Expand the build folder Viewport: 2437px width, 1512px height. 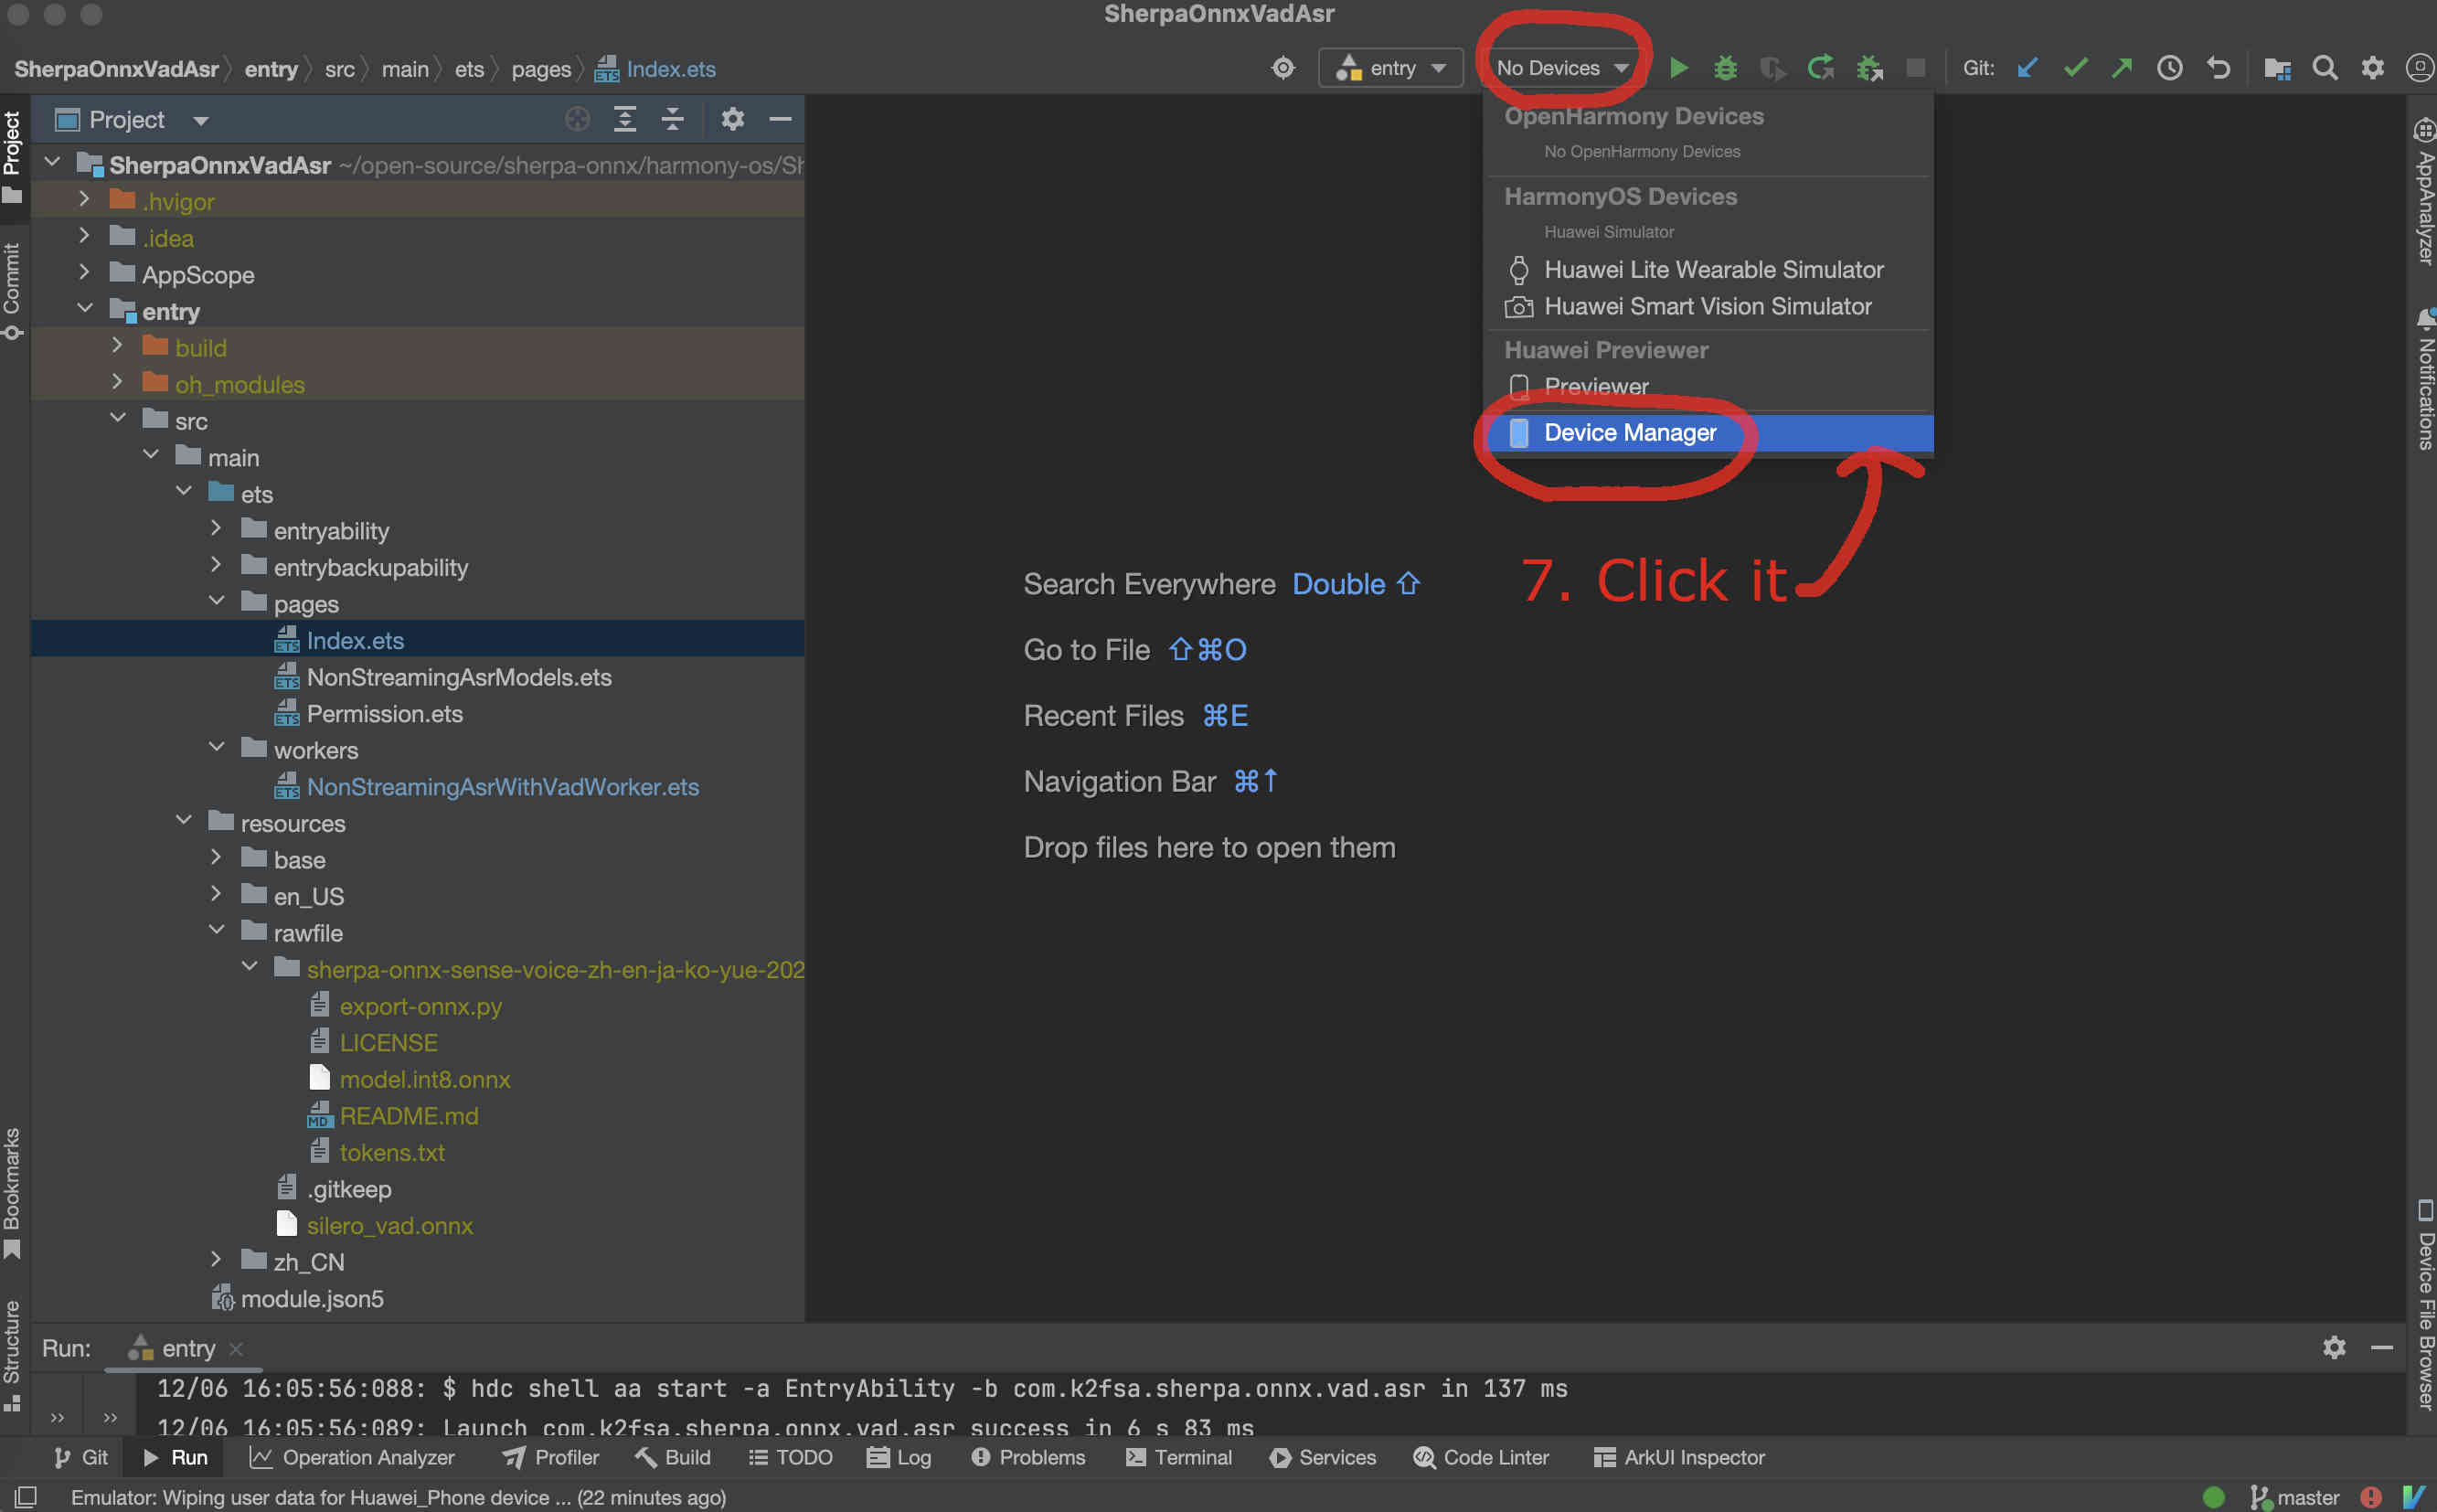pyautogui.click(x=118, y=346)
